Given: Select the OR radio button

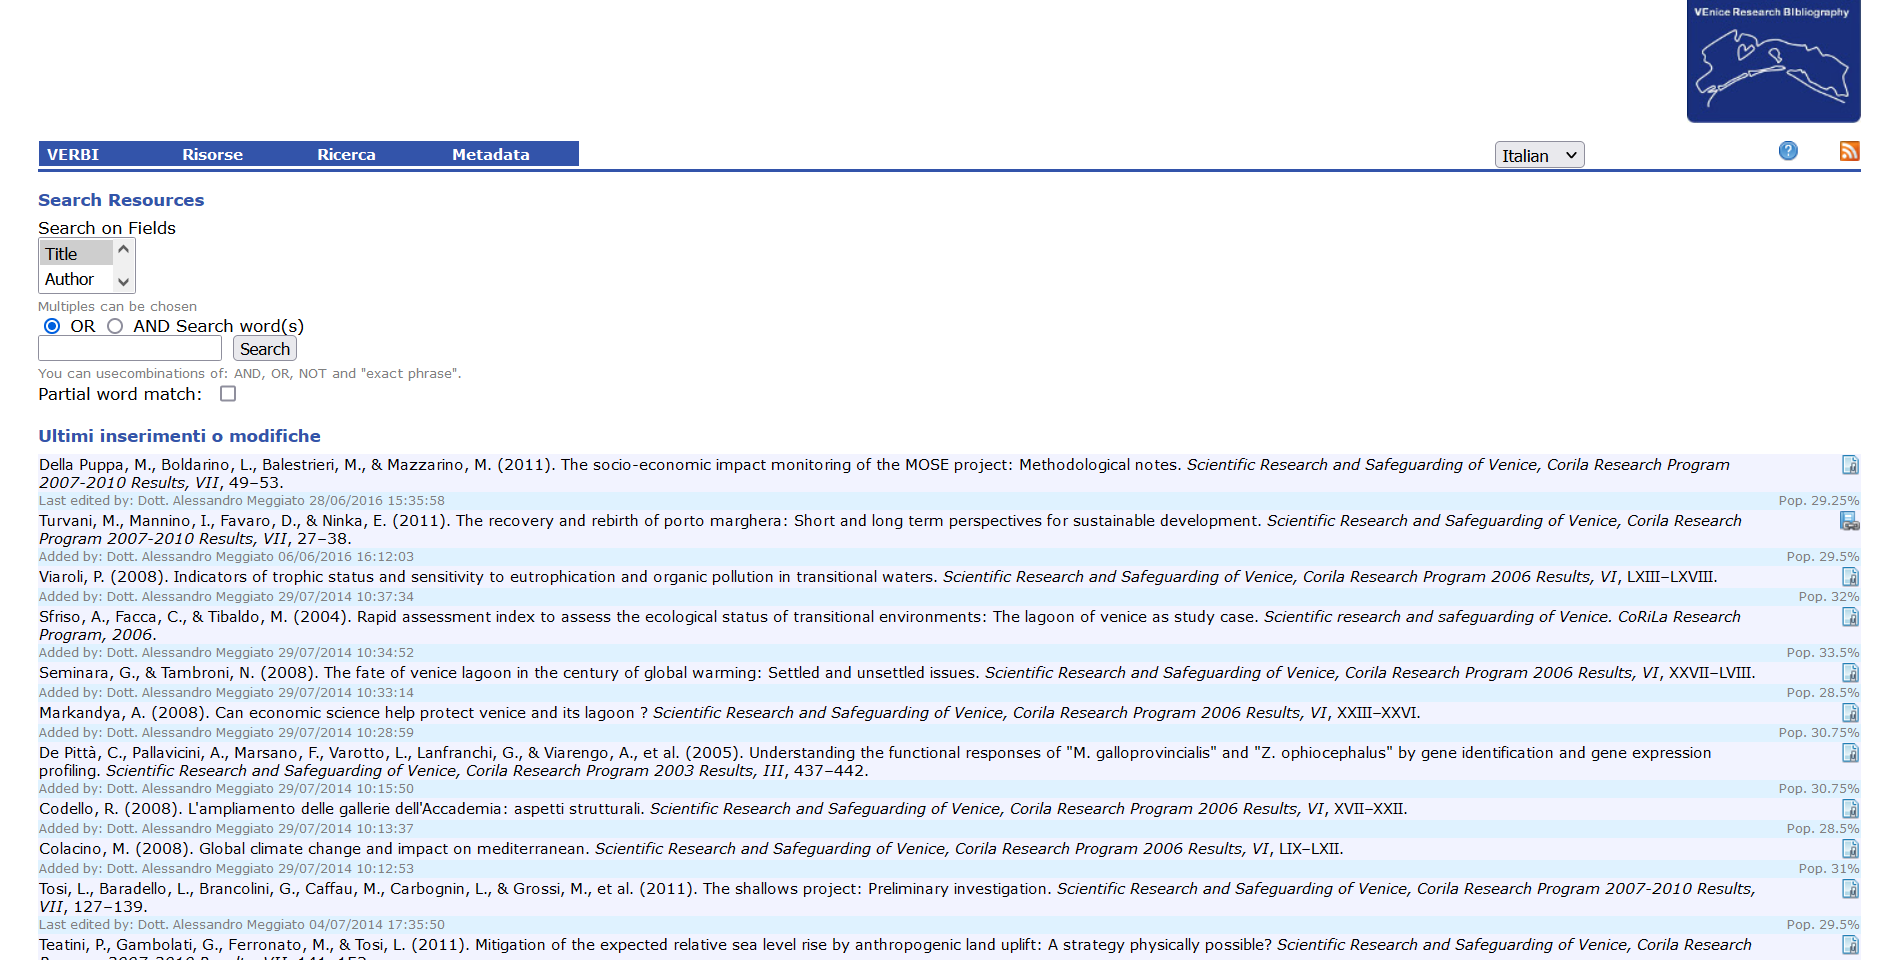Looking at the screenshot, I should (52, 326).
